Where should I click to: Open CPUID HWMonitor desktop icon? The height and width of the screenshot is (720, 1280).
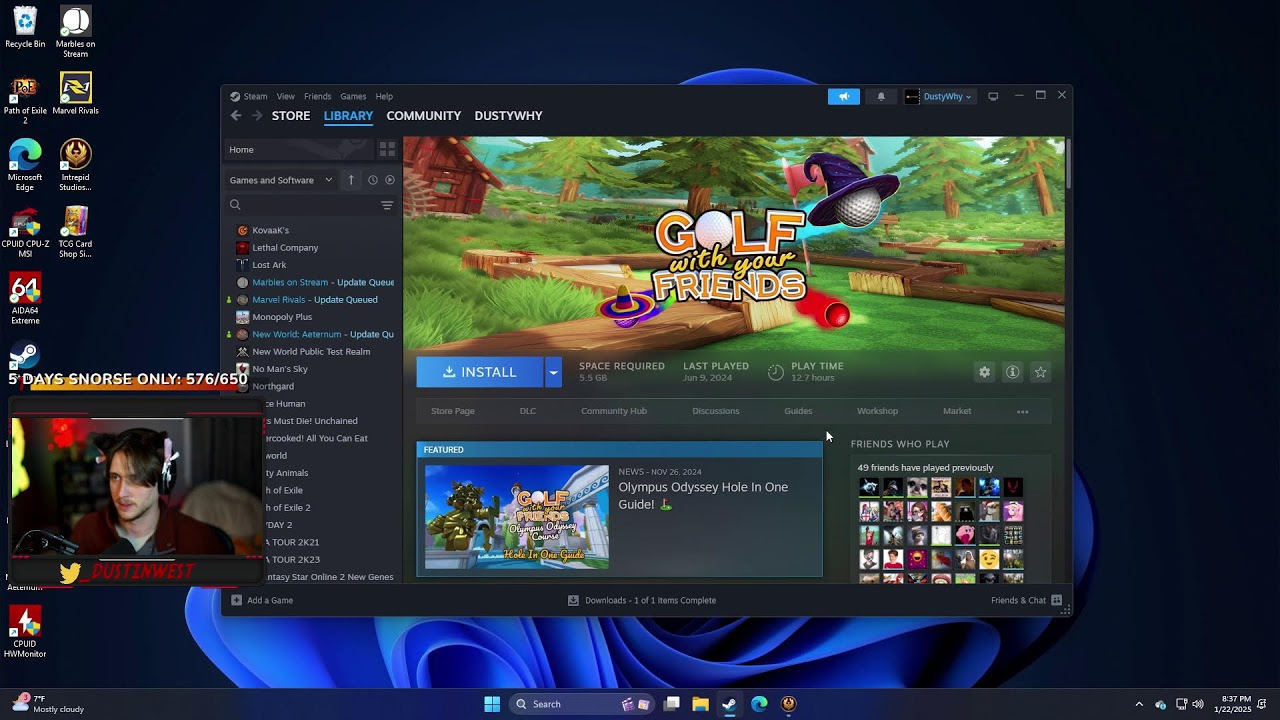tap(25, 631)
